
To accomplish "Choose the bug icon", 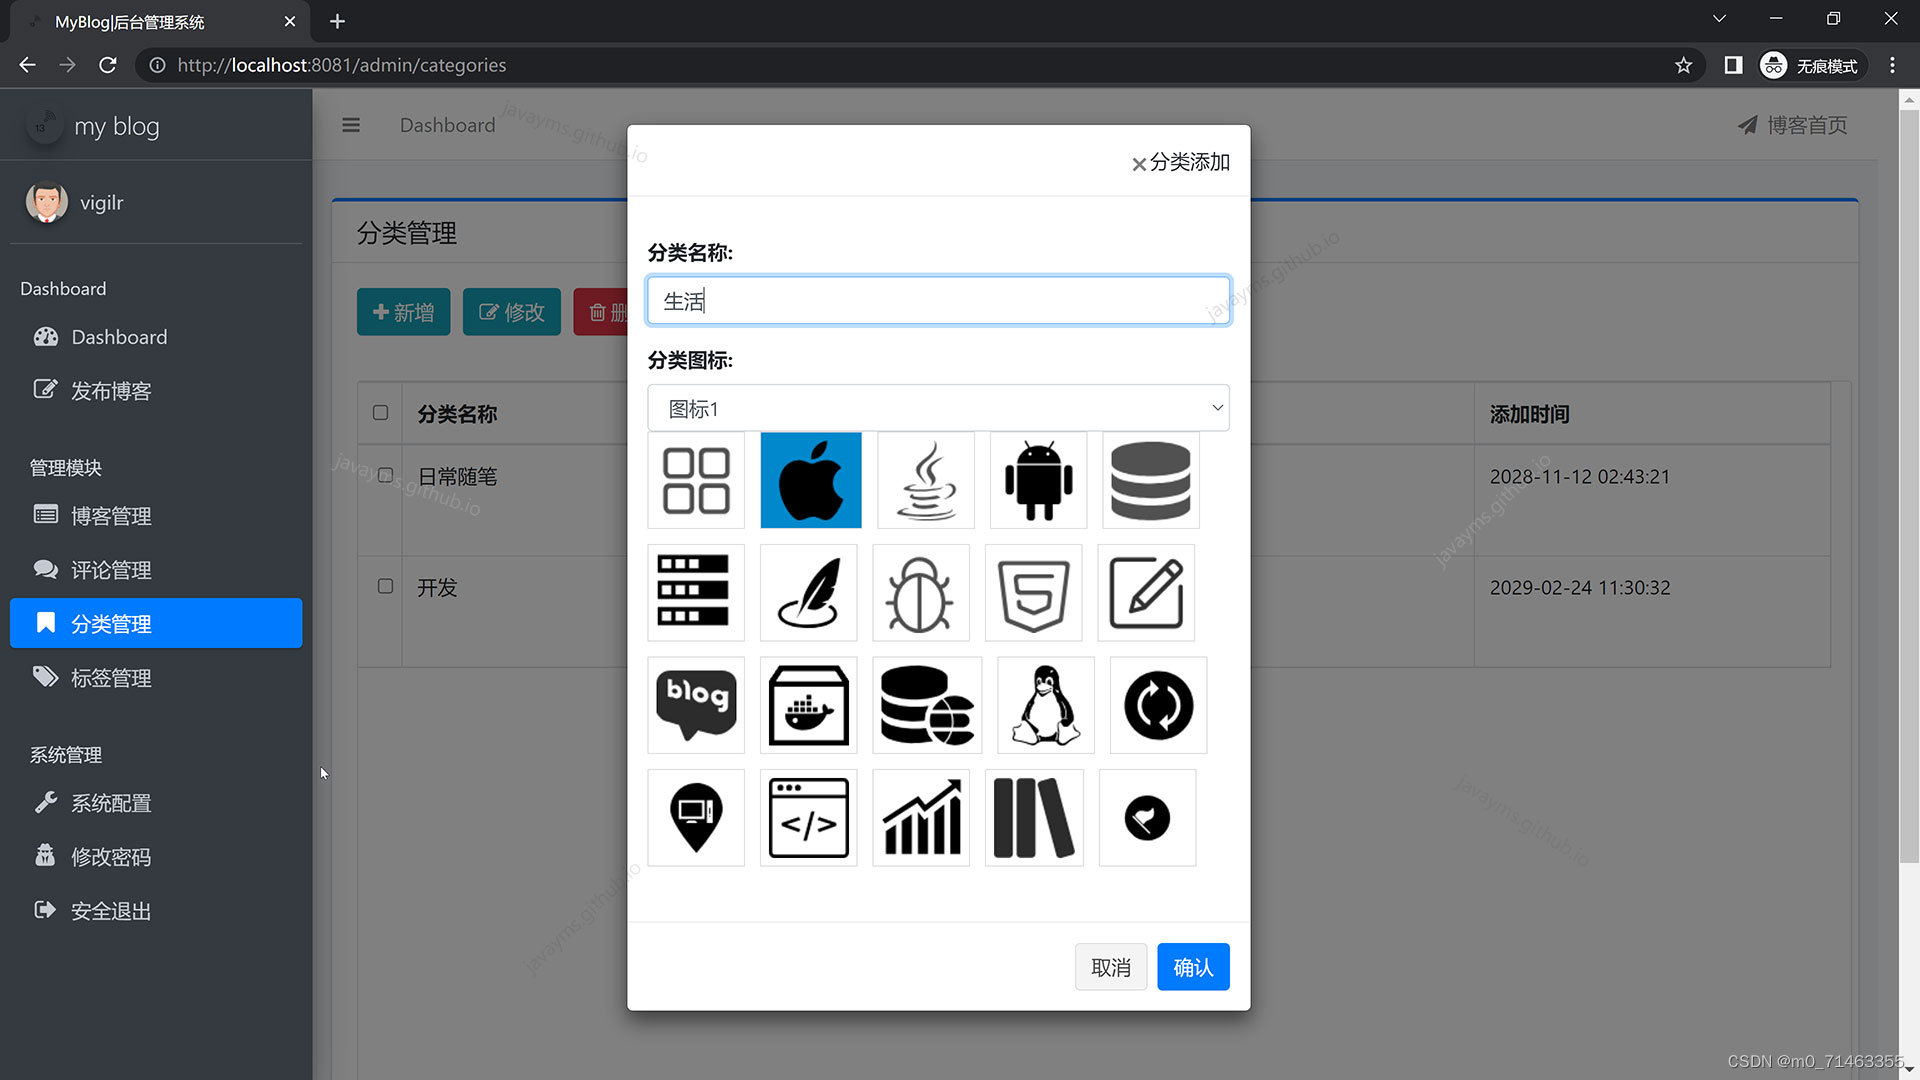I will coord(920,594).
